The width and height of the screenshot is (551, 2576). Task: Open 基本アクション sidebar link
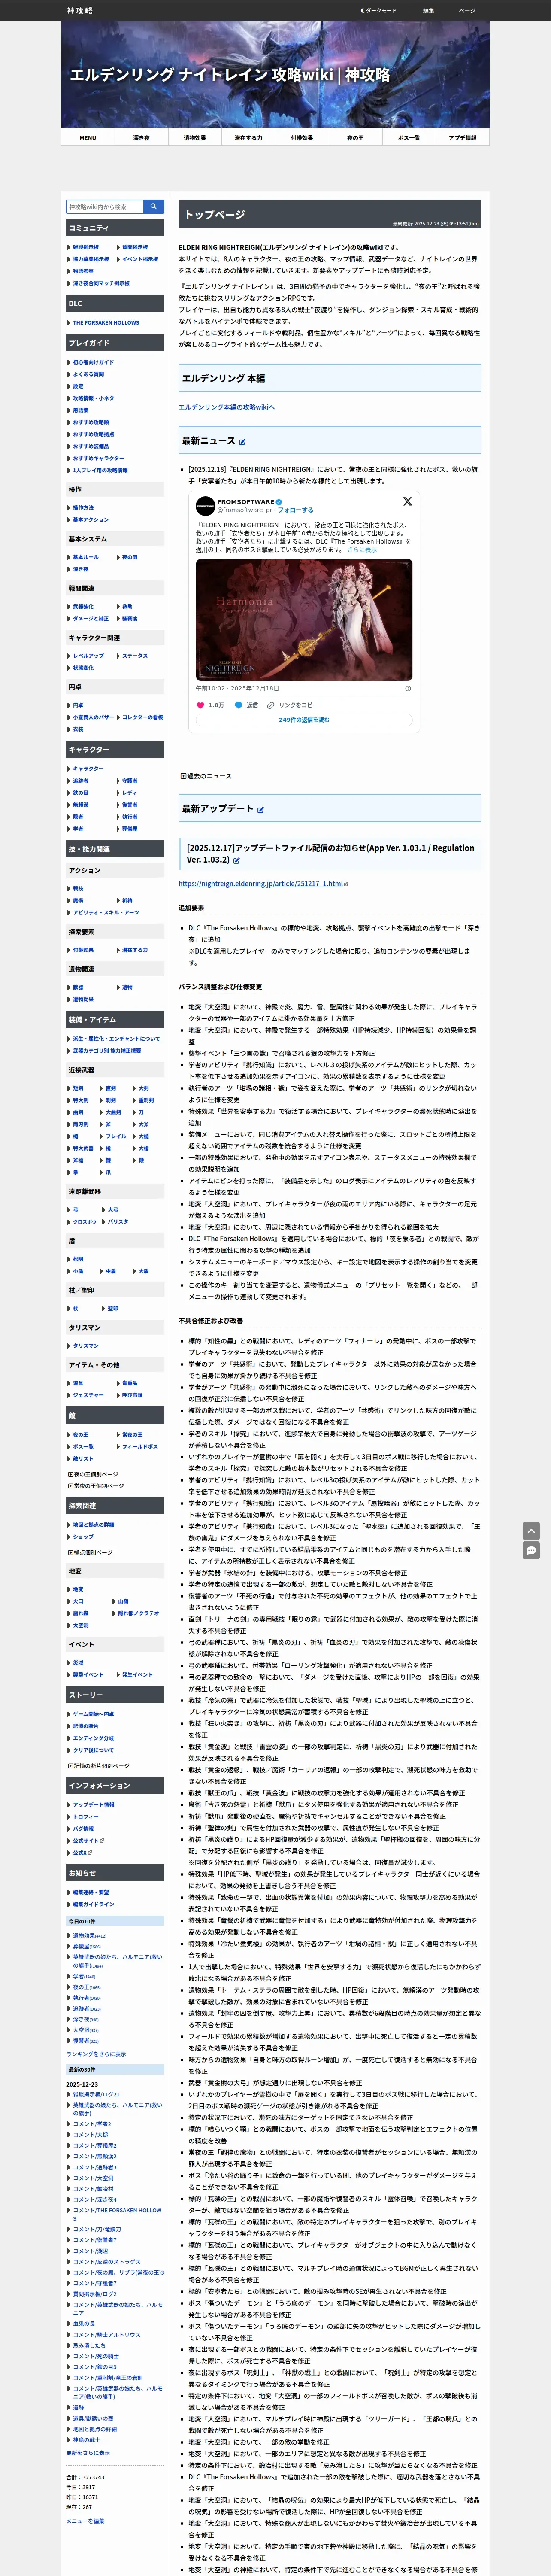tap(91, 520)
